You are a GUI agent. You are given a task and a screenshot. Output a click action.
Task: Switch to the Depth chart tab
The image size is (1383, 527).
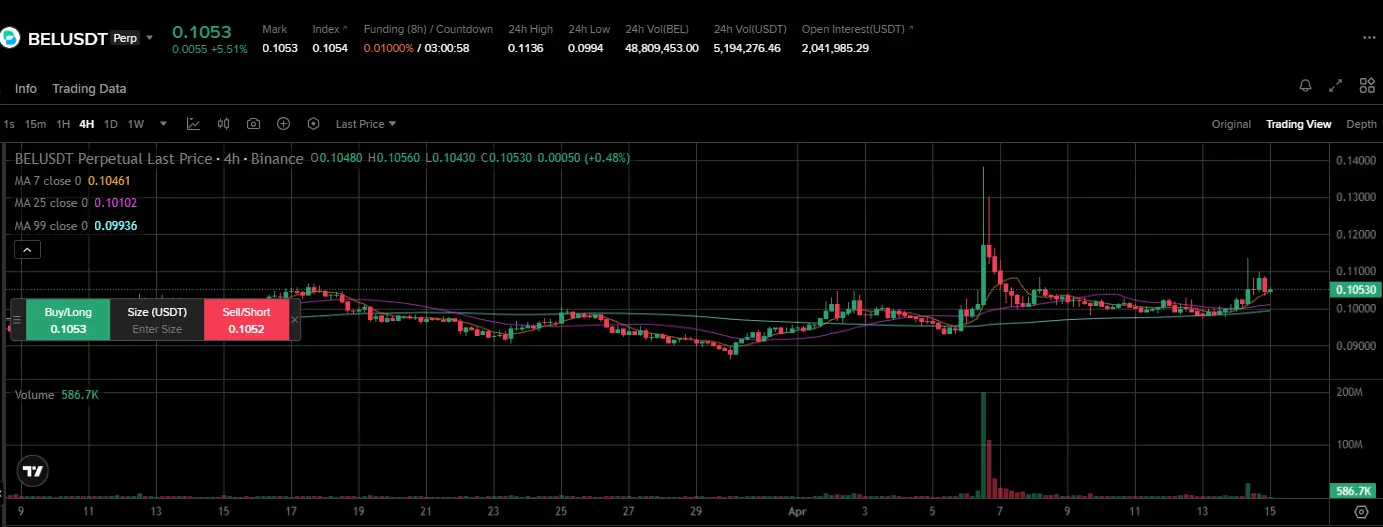pyautogui.click(x=1361, y=124)
